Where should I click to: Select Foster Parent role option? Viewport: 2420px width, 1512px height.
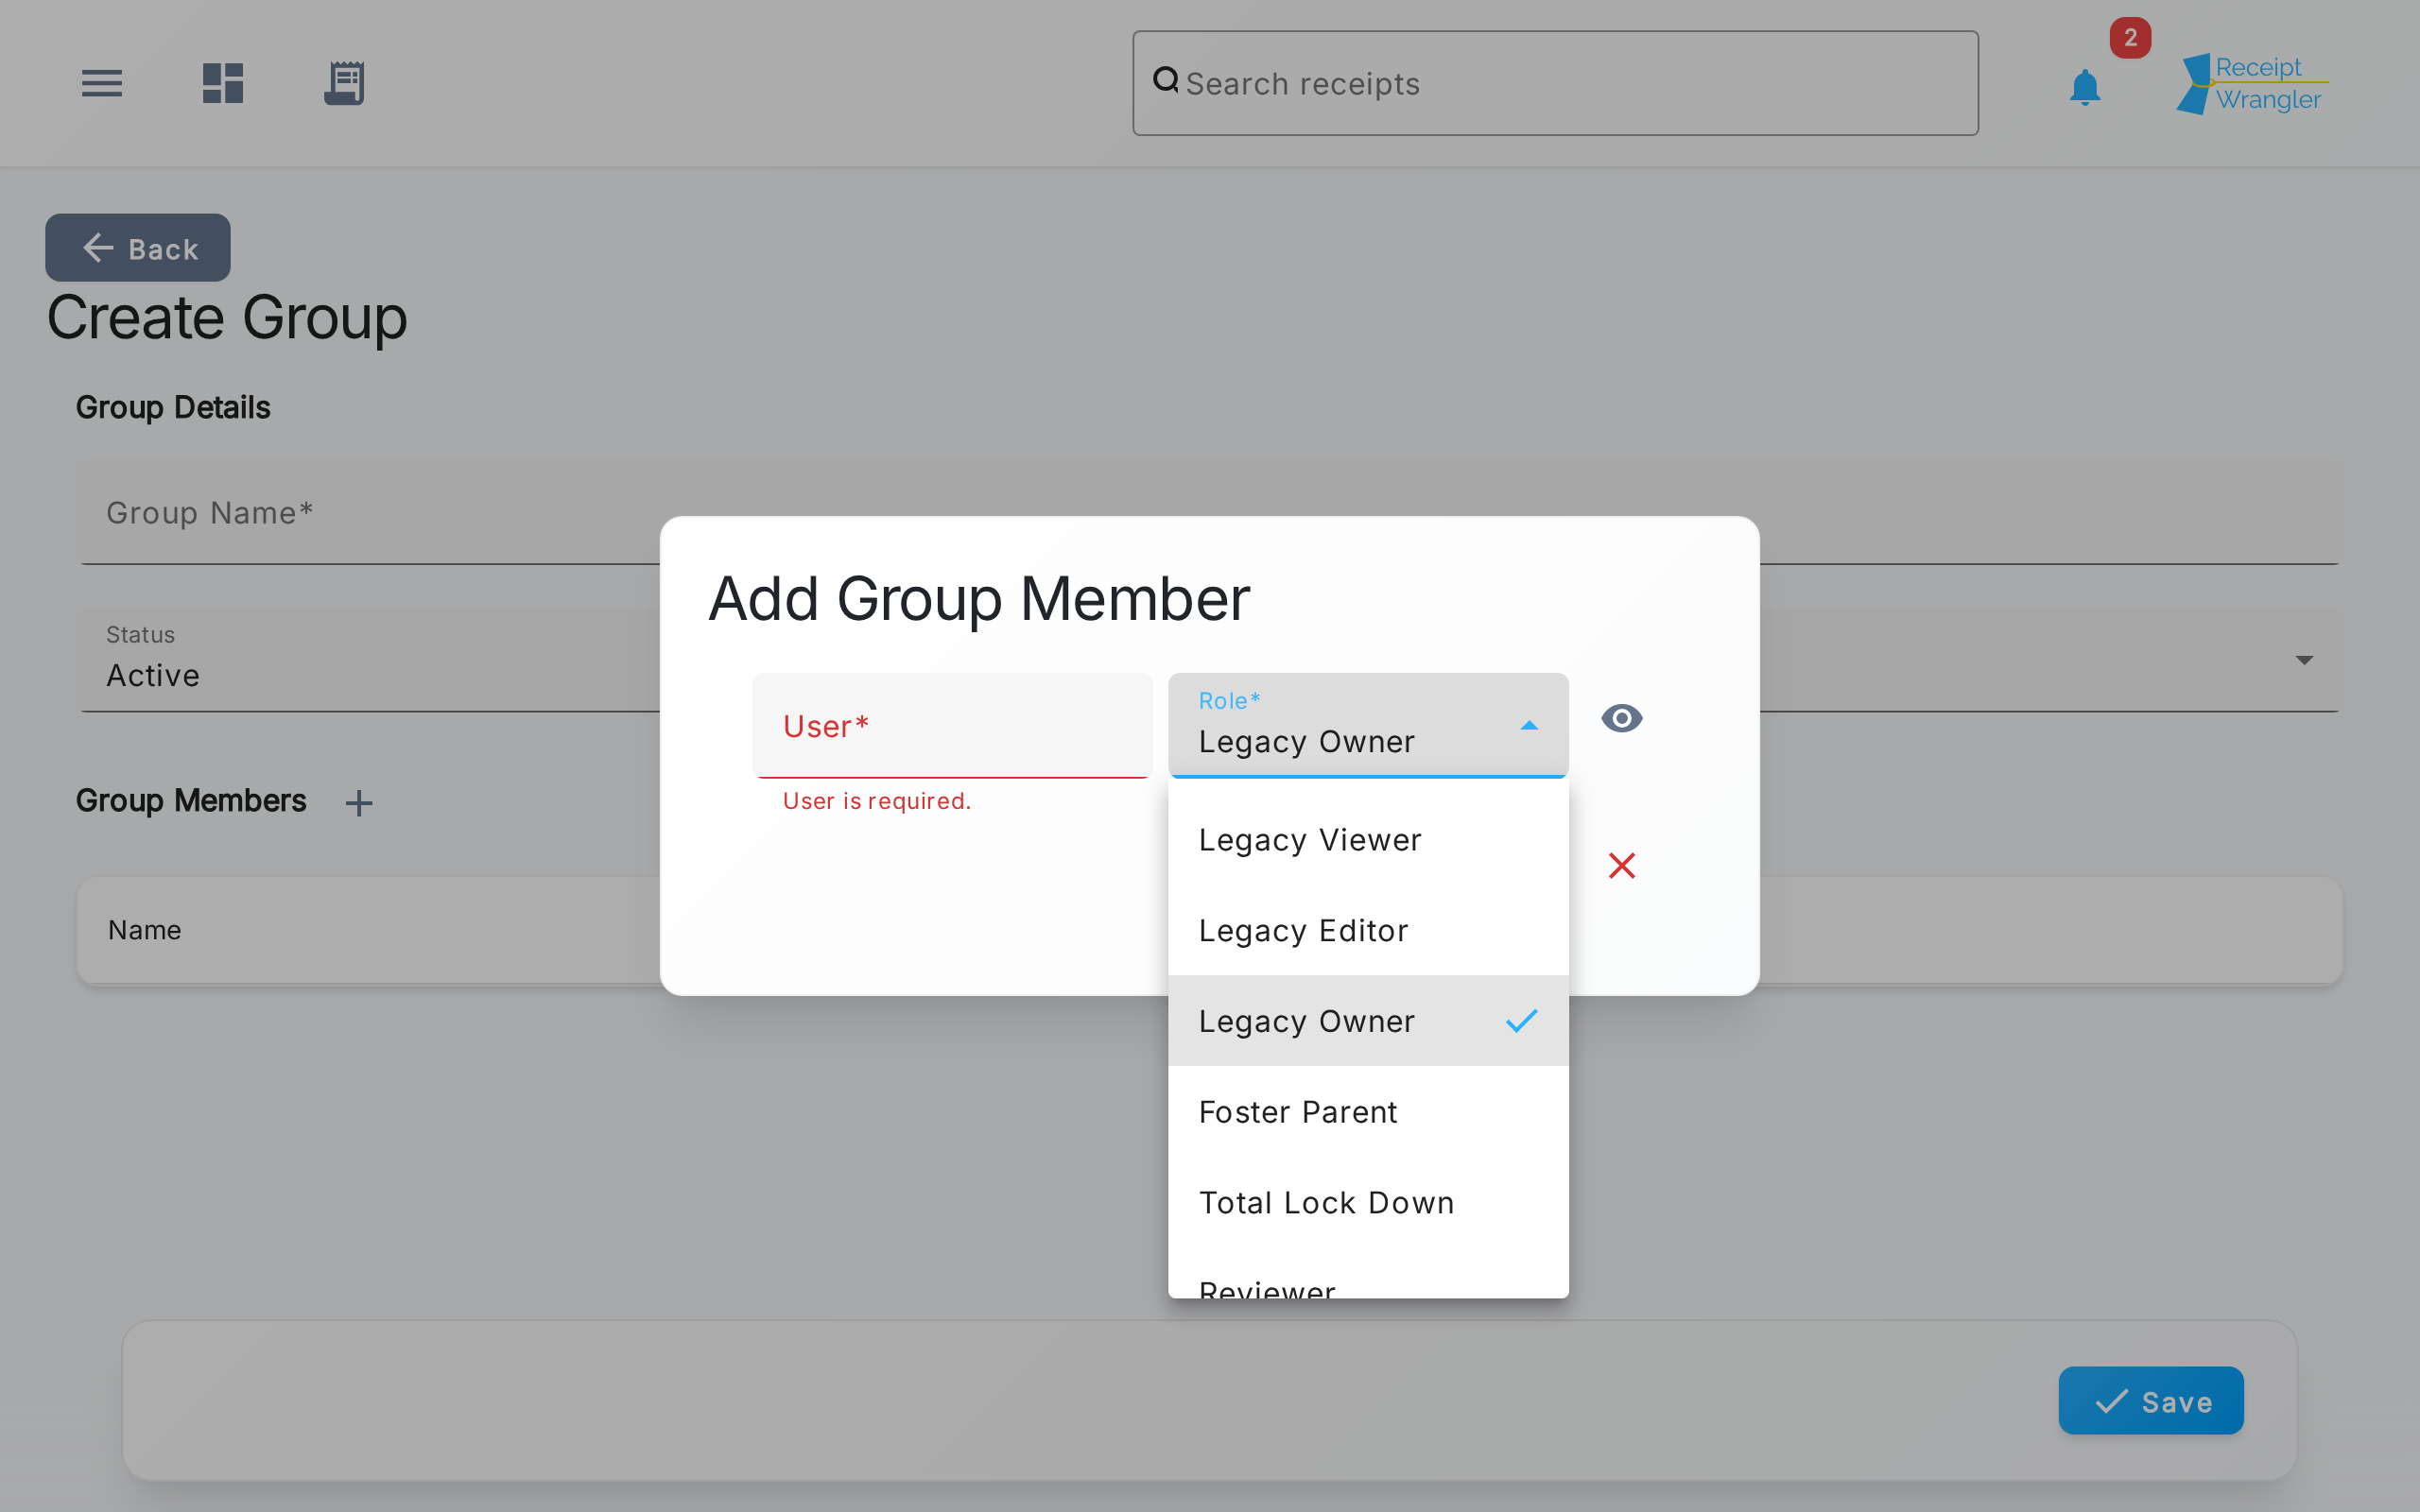pyautogui.click(x=1368, y=1112)
